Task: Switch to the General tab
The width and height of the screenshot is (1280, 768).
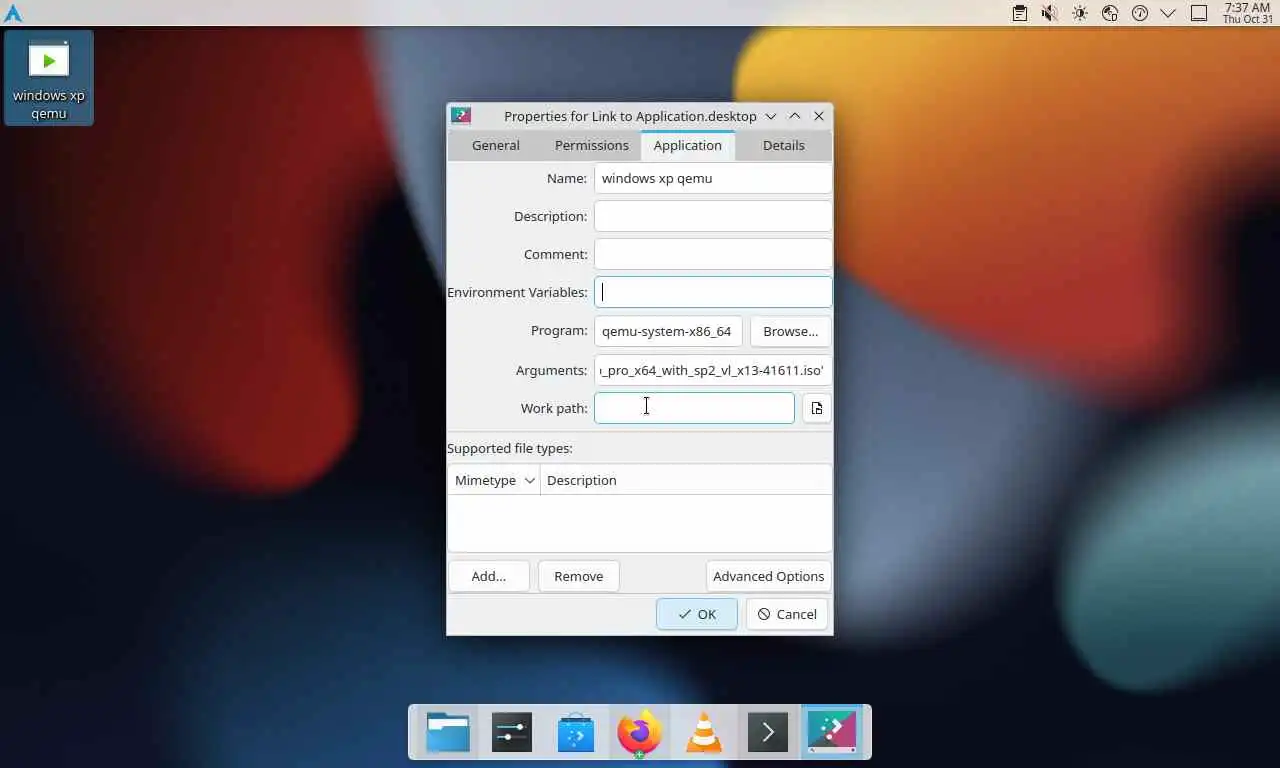Action: [496, 145]
